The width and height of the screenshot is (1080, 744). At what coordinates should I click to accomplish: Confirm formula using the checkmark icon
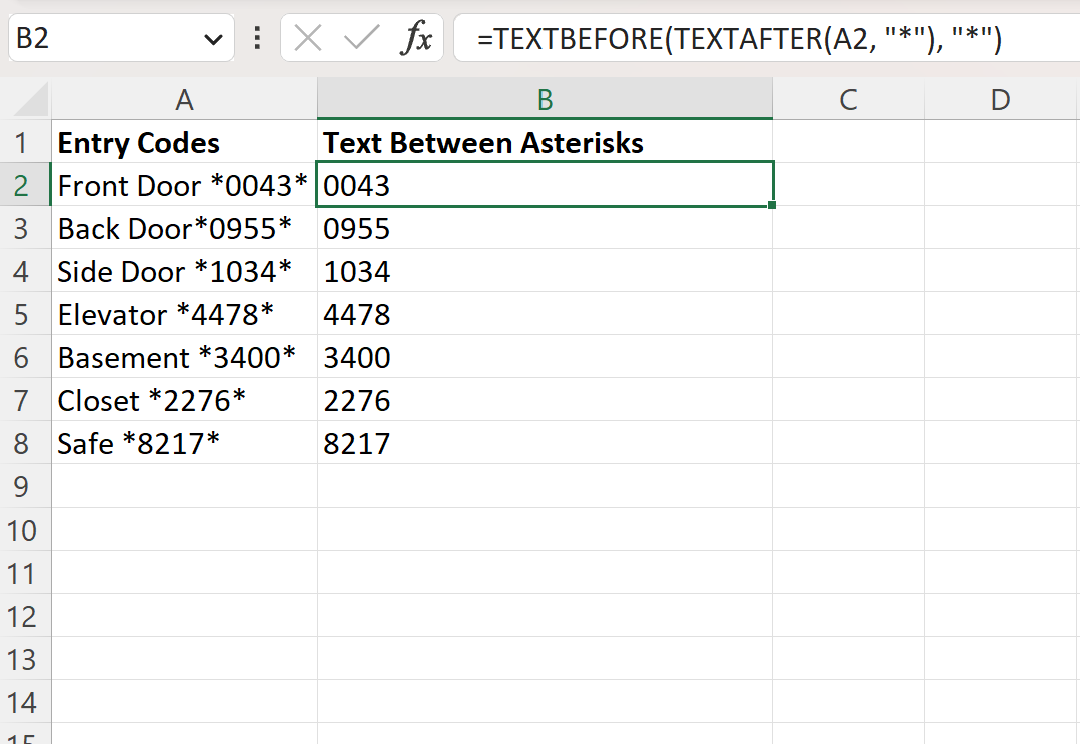click(x=362, y=38)
